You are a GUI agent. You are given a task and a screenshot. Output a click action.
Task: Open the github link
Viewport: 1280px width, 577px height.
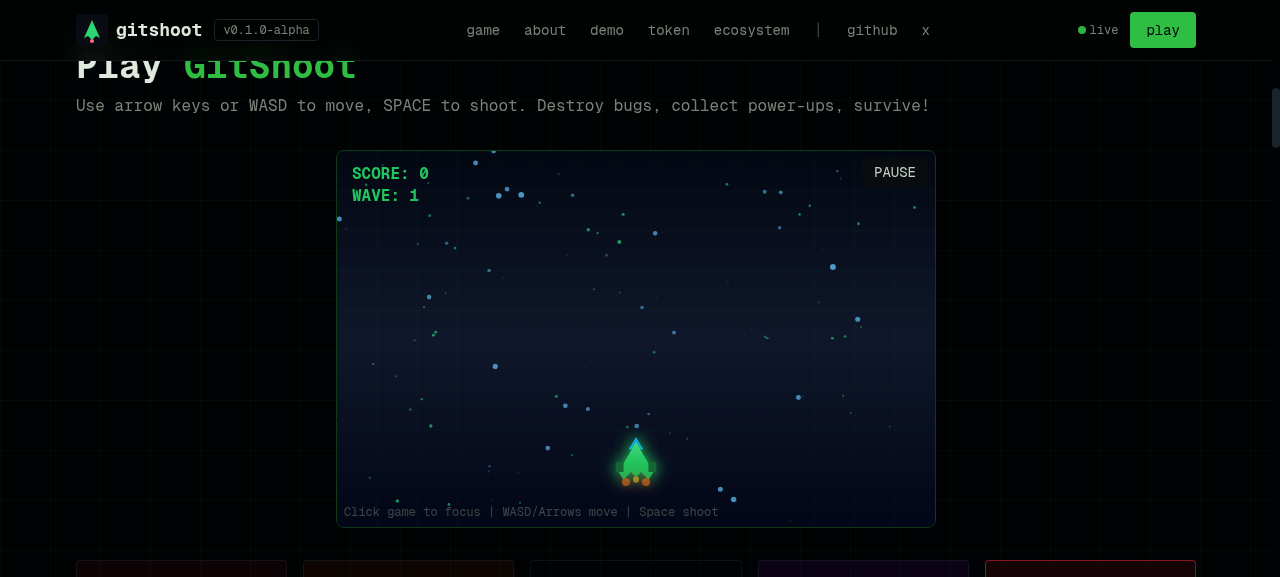coord(872,30)
